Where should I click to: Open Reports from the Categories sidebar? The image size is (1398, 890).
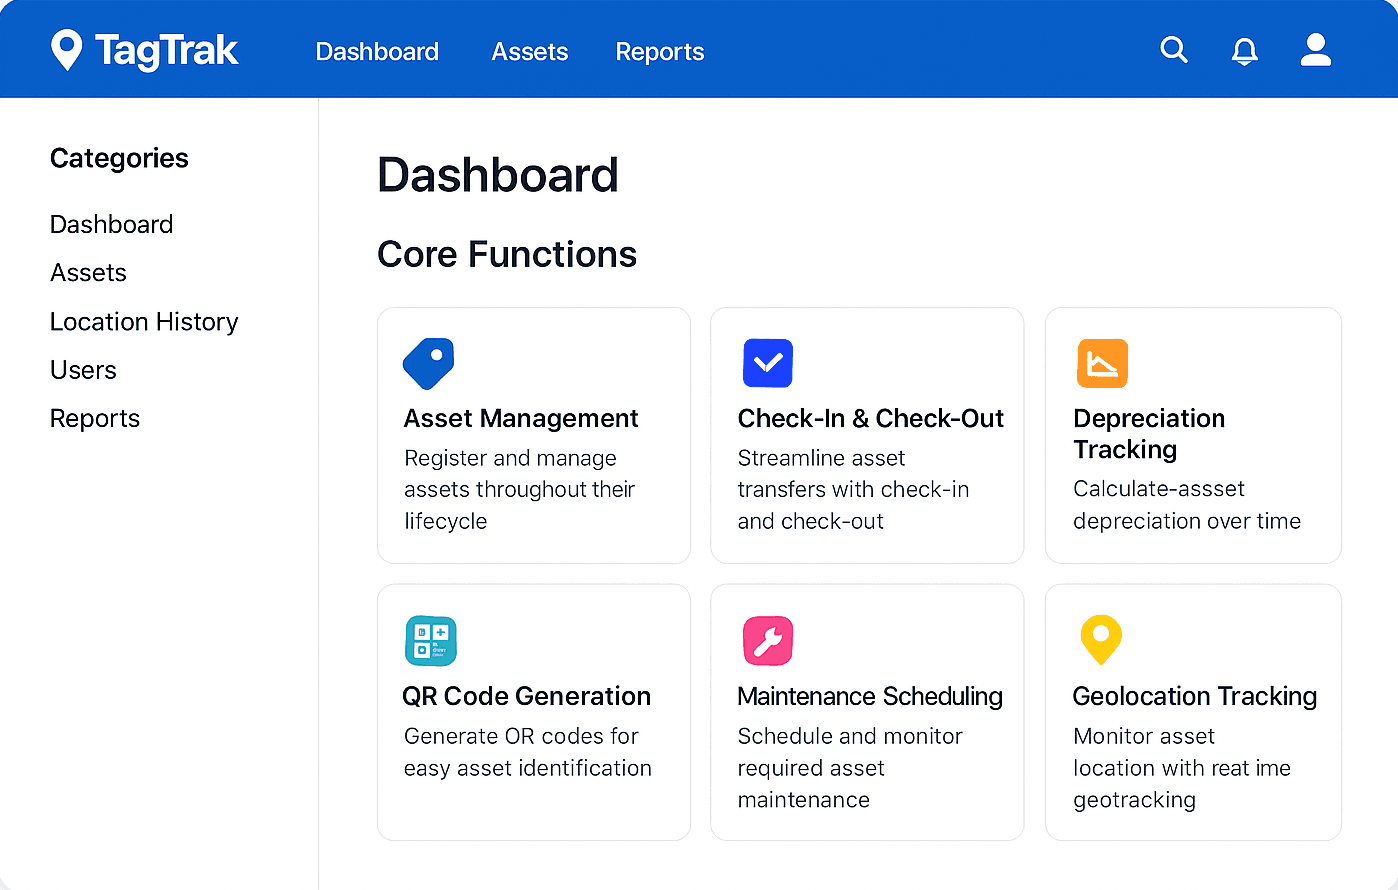pos(95,419)
